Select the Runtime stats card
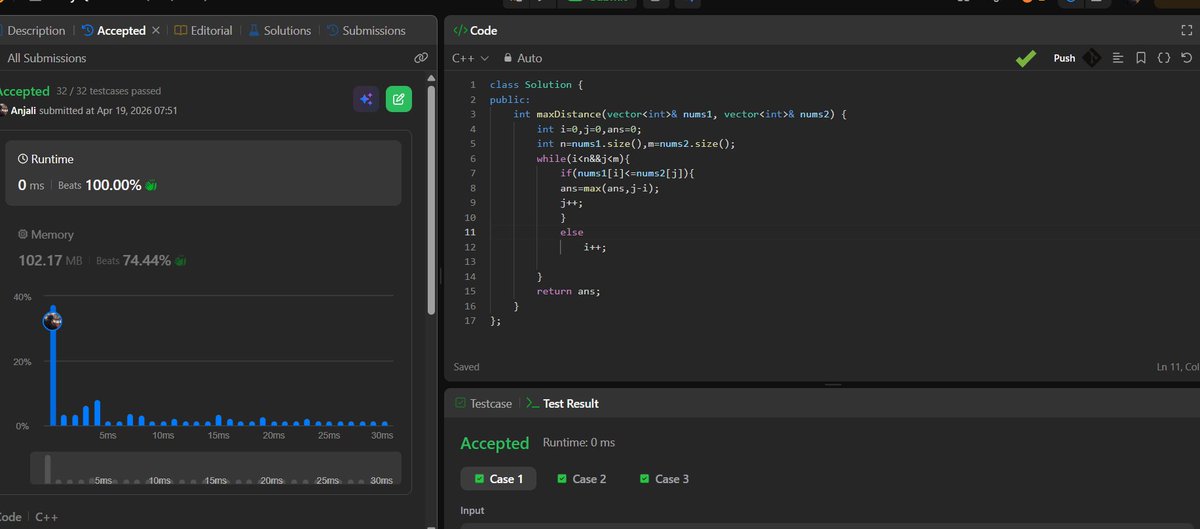Image resolution: width=1200 pixels, height=529 pixels. 203,173
